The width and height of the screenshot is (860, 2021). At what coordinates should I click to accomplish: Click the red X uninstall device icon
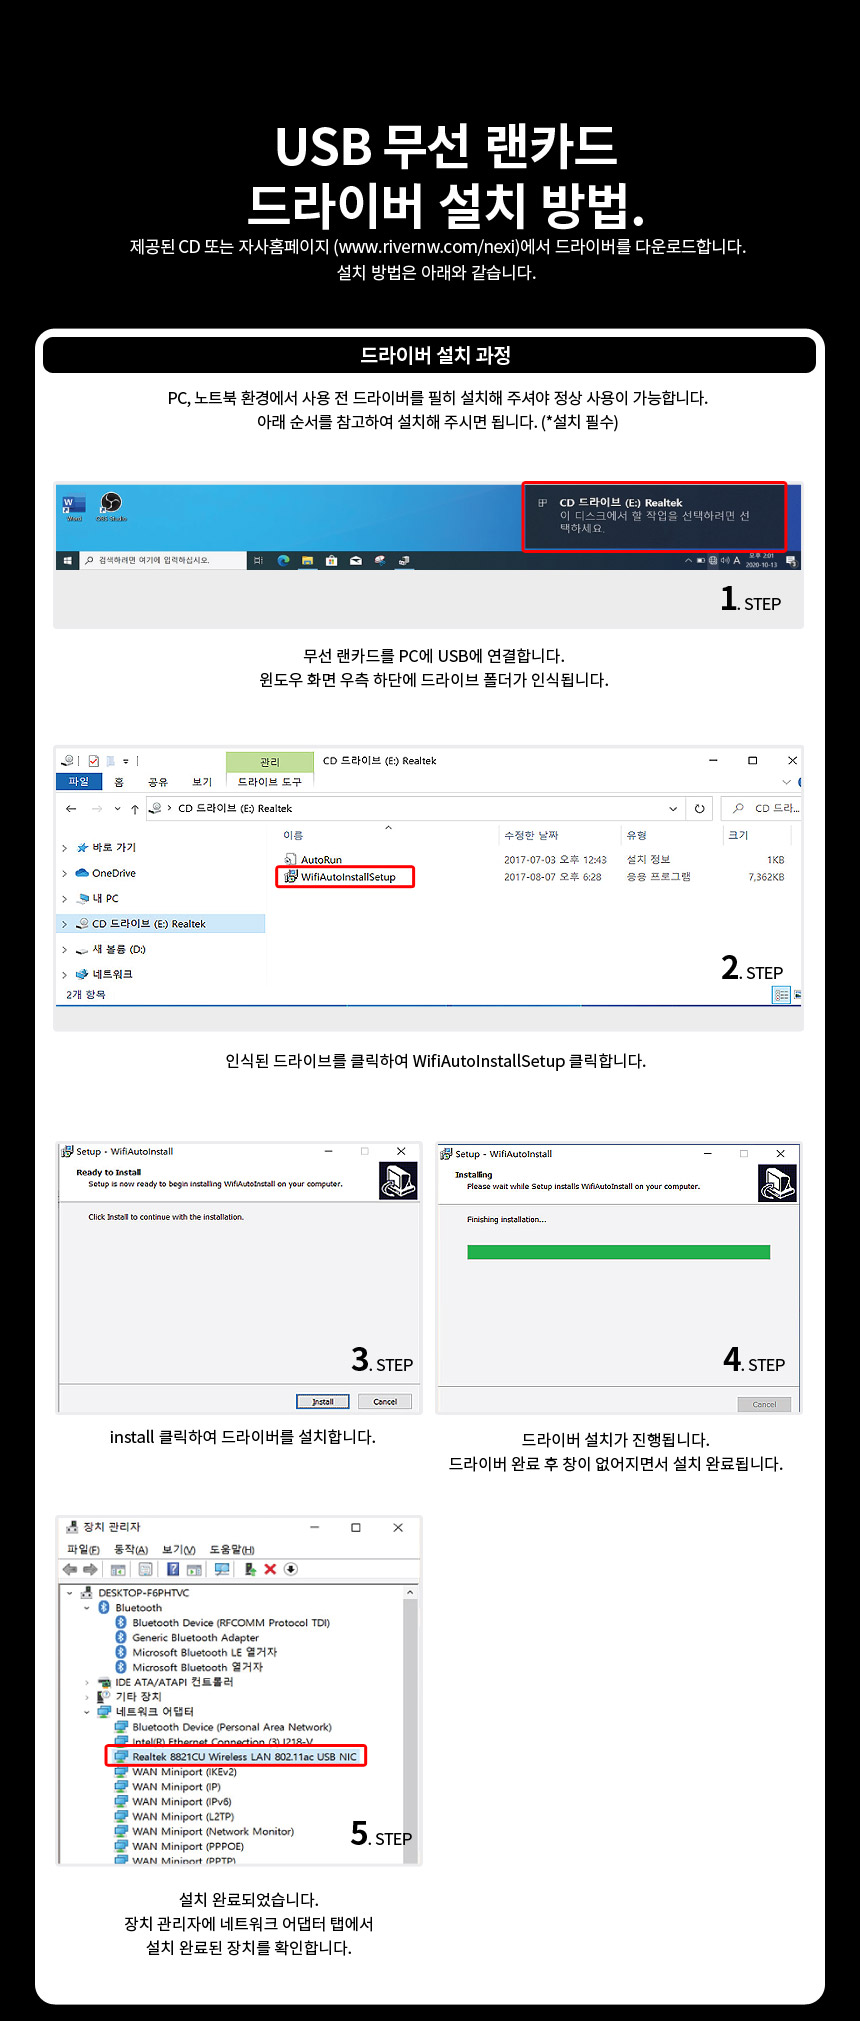point(270,1569)
